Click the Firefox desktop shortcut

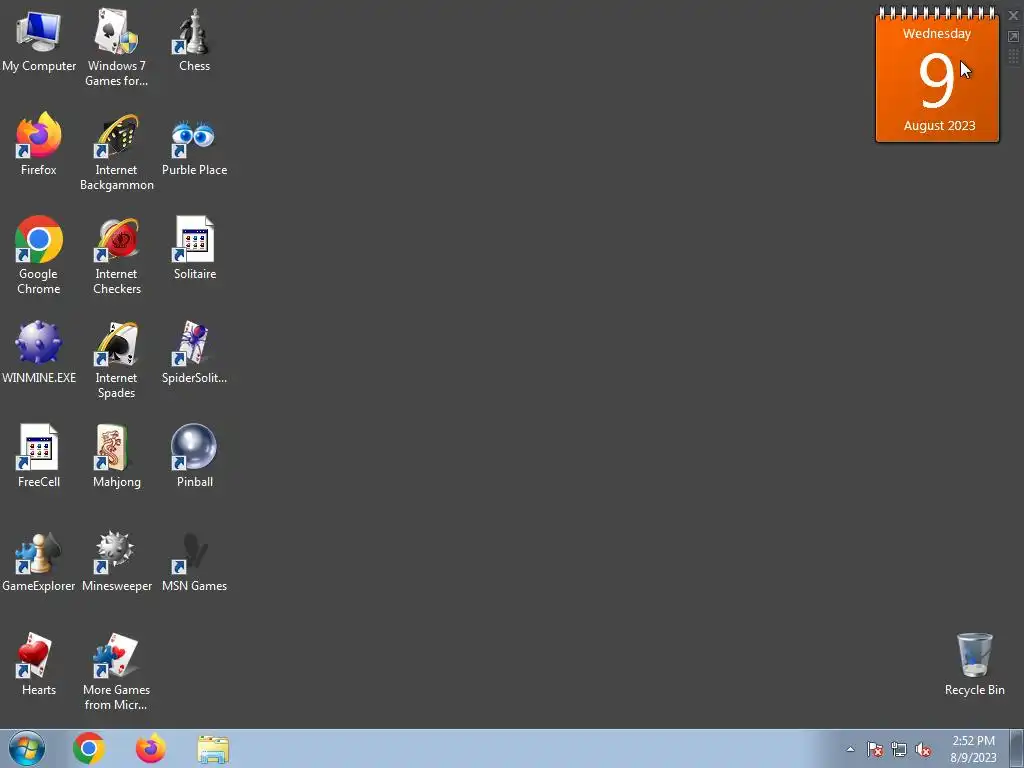click(39, 145)
